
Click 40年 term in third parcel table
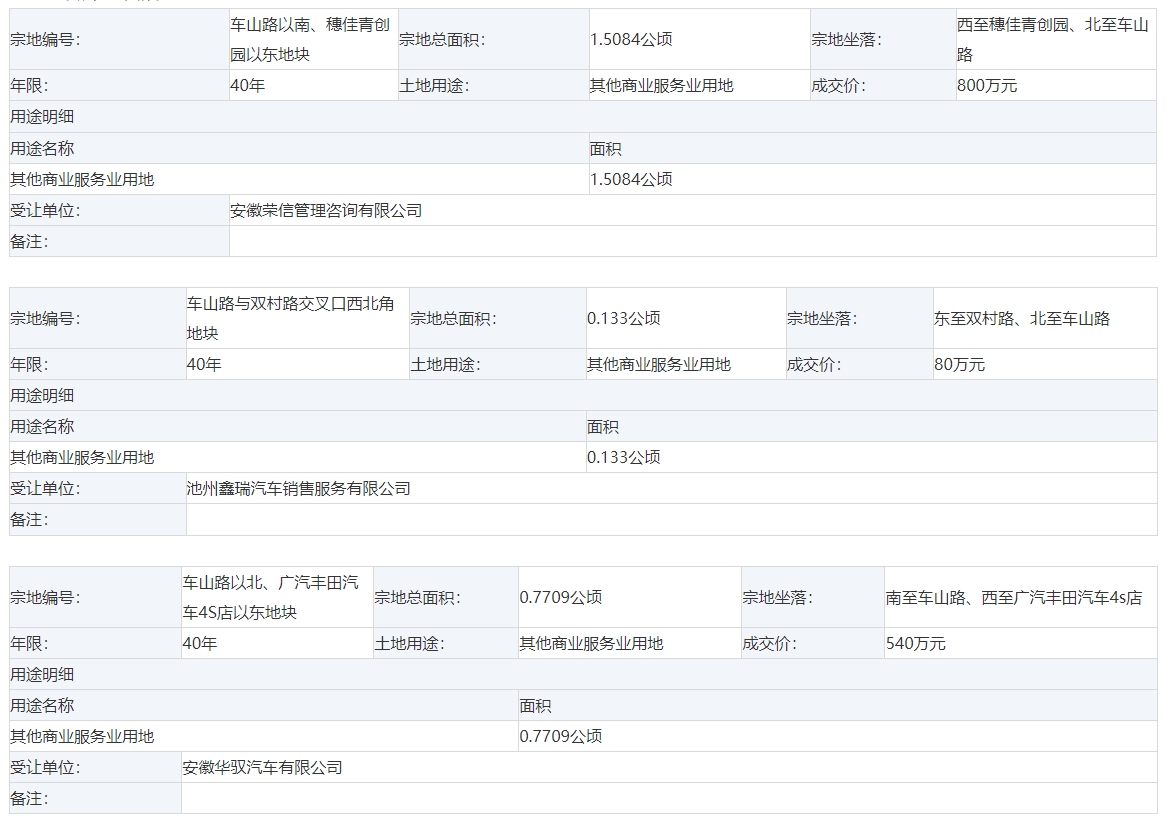tap(200, 643)
